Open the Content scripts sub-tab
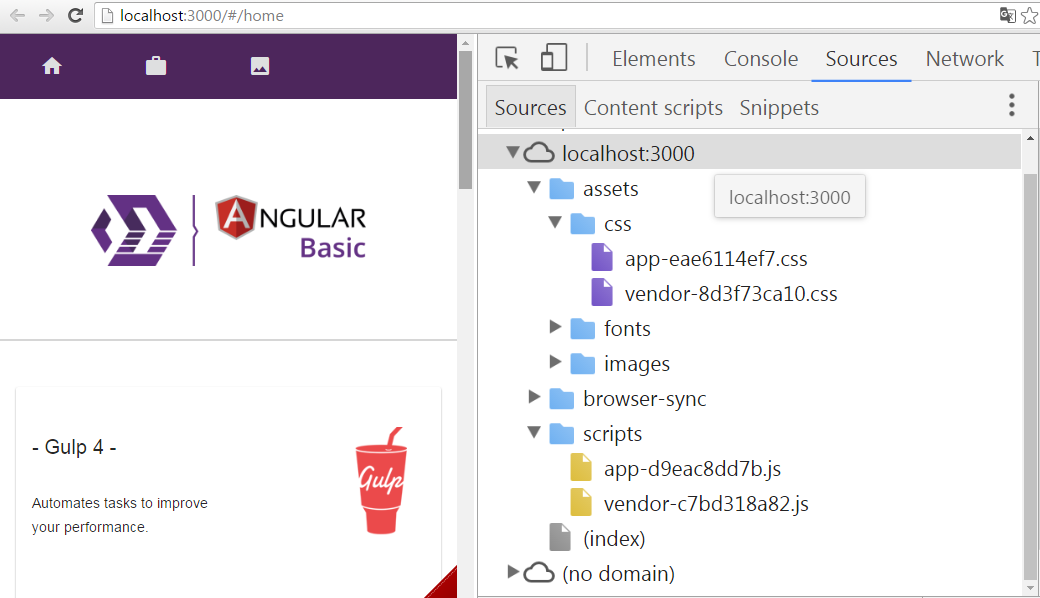The width and height of the screenshot is (1040, 598). [653, 108]
